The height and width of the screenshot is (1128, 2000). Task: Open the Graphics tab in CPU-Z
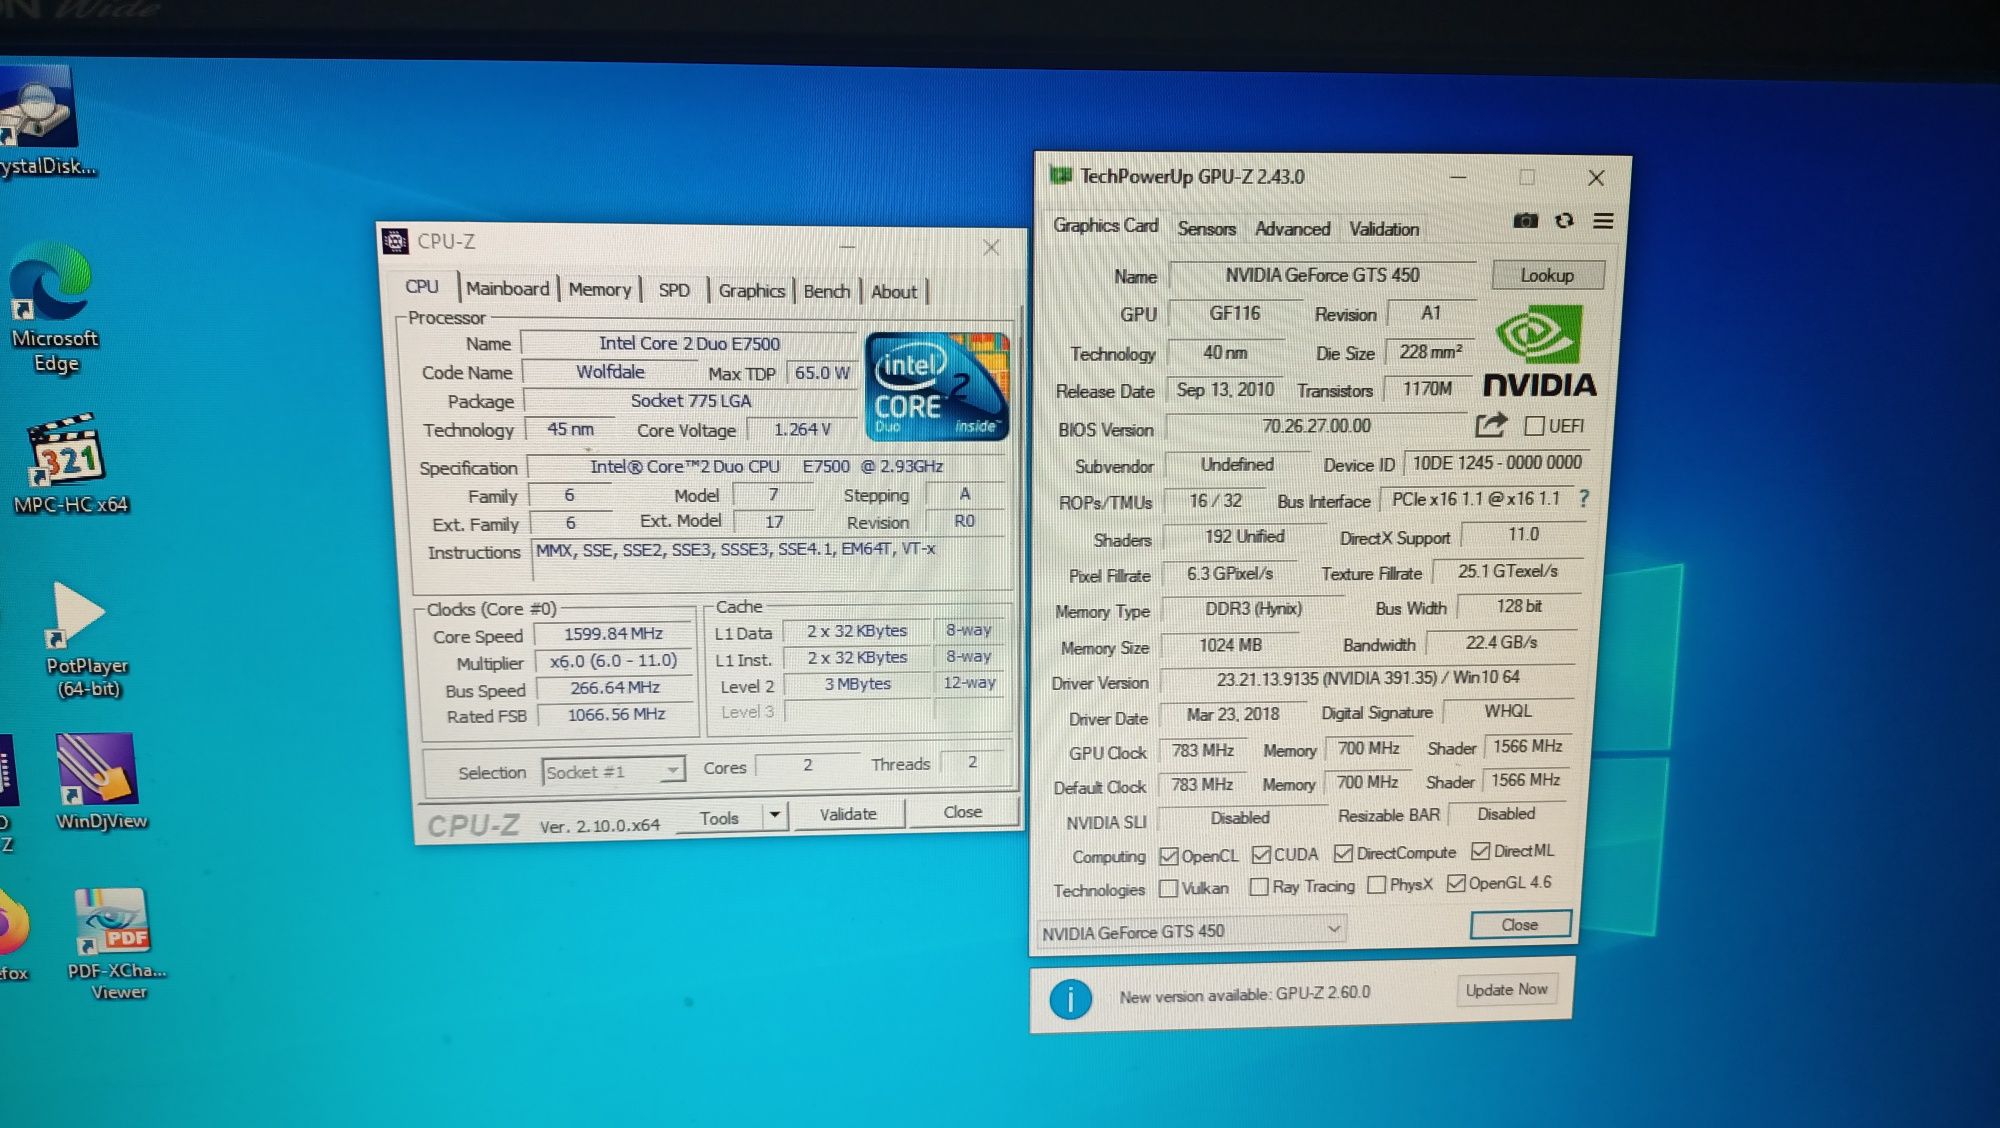point(751,290)
